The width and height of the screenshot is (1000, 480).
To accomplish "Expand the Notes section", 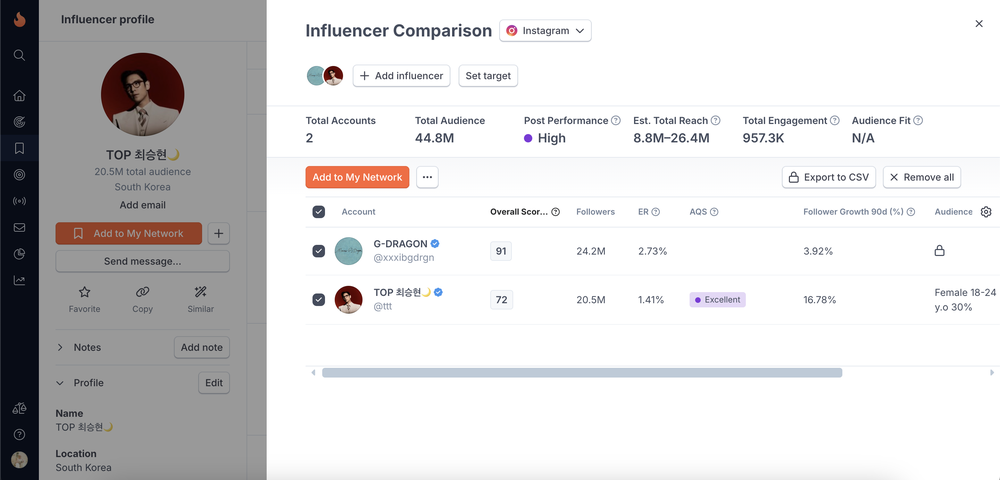I will pos(61,347).
